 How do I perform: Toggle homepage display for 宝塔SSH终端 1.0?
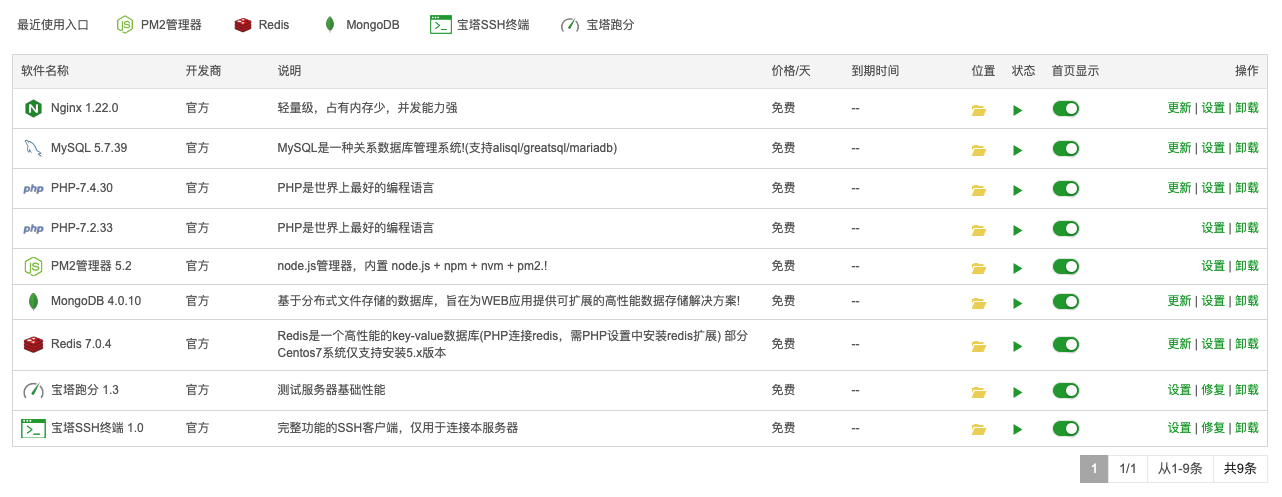pyautogui.click(x=1066, y=428)
